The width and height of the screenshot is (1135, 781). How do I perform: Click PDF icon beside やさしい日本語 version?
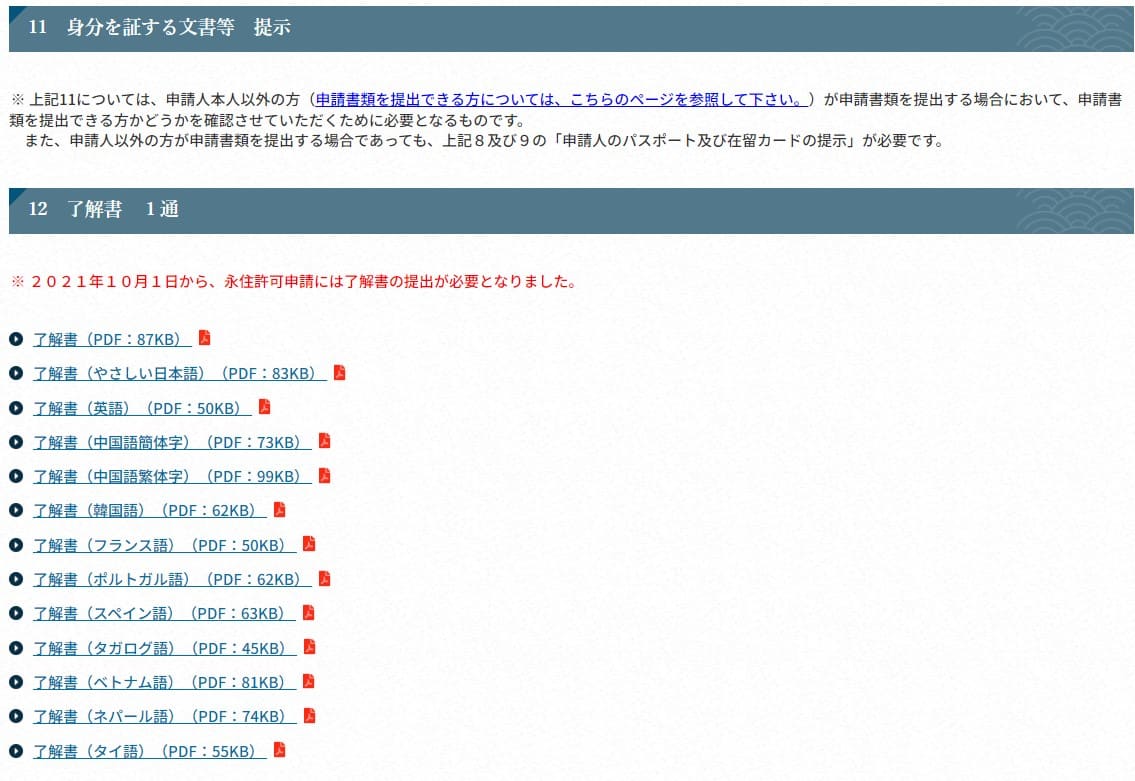(x=339, y=372)
